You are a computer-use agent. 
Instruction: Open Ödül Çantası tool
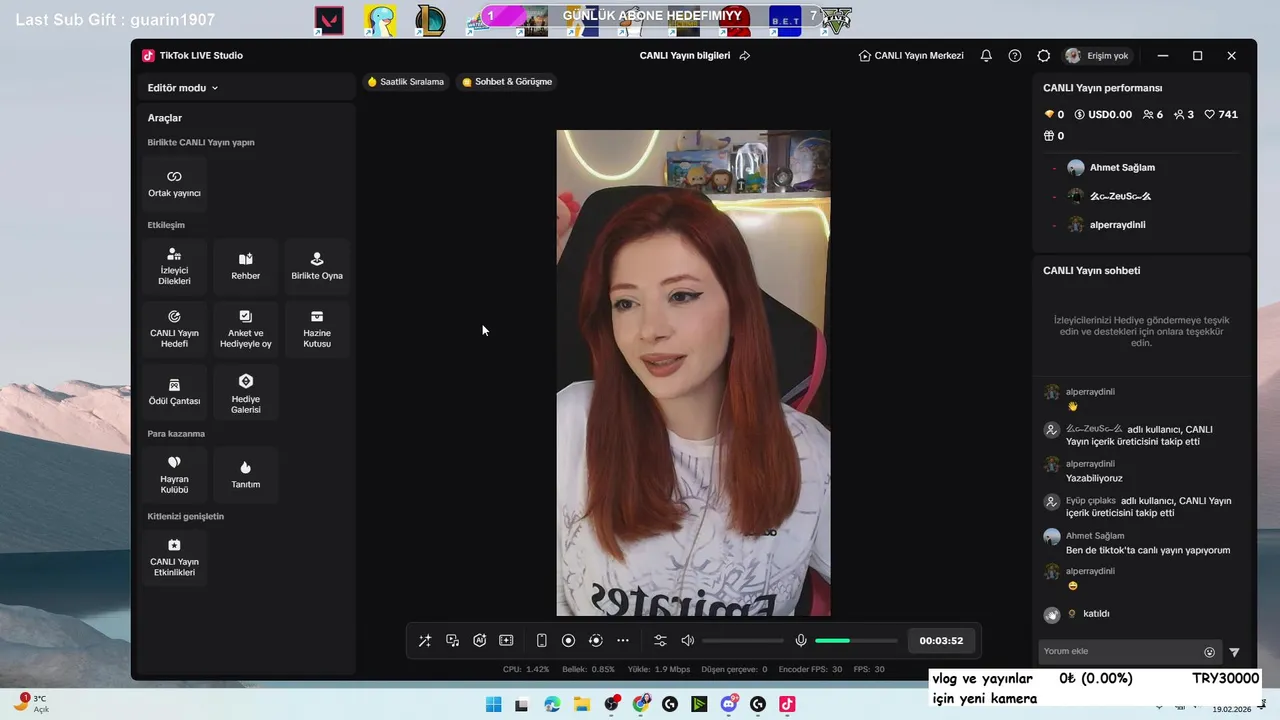point(174,392)
